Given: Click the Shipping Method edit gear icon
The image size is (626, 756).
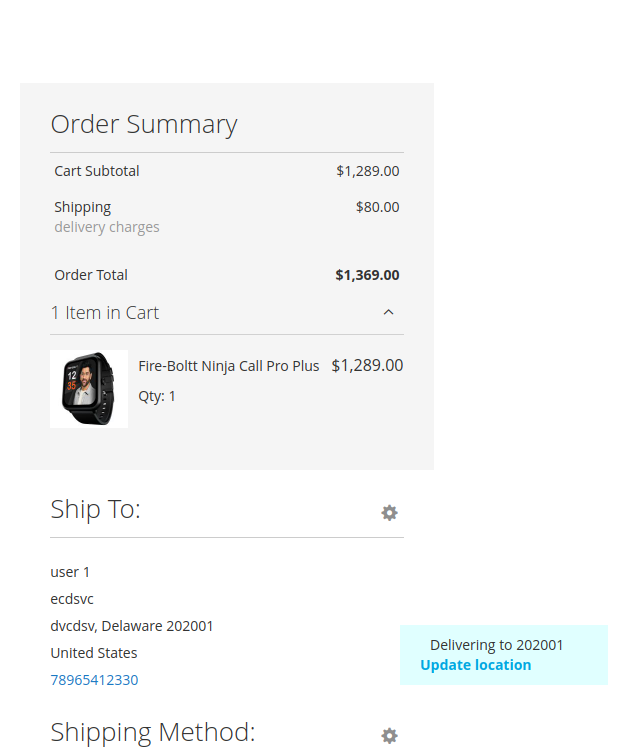Looking at the screenshot, I should point(389,736).
